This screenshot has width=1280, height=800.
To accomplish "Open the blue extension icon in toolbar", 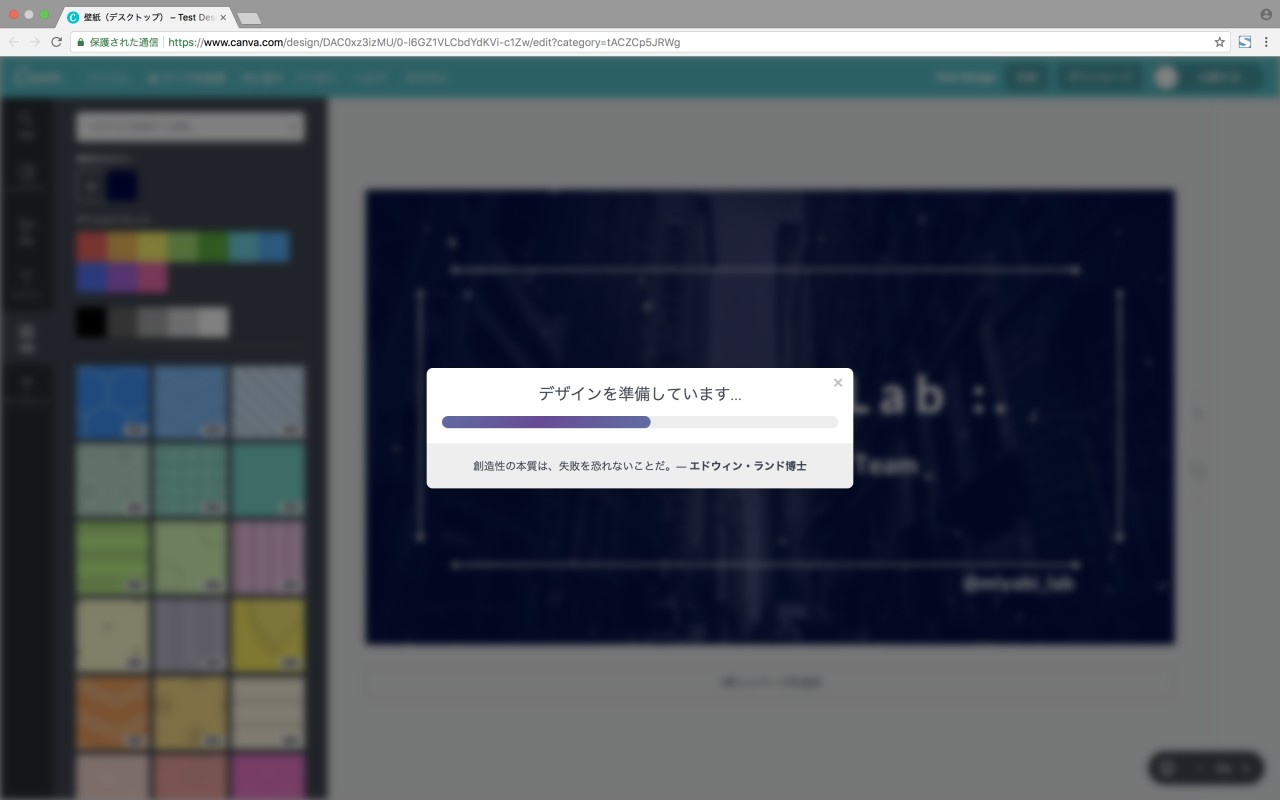I will (x=1245, y=42).
